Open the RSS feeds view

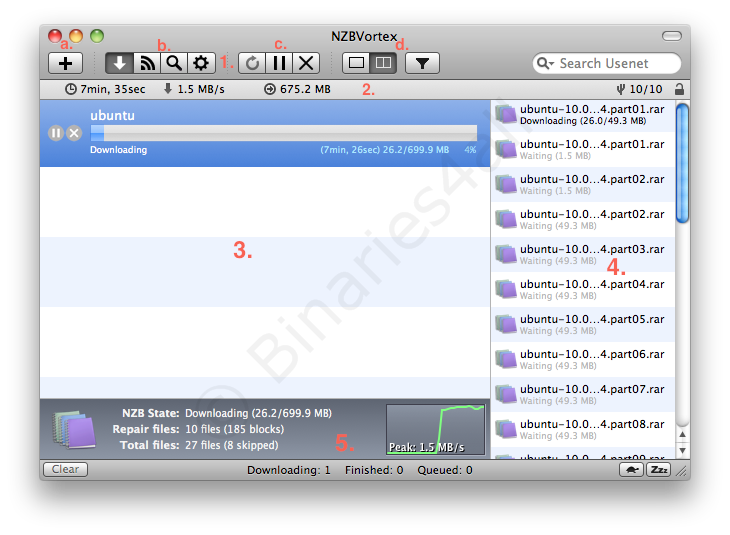tap(147, 63)
